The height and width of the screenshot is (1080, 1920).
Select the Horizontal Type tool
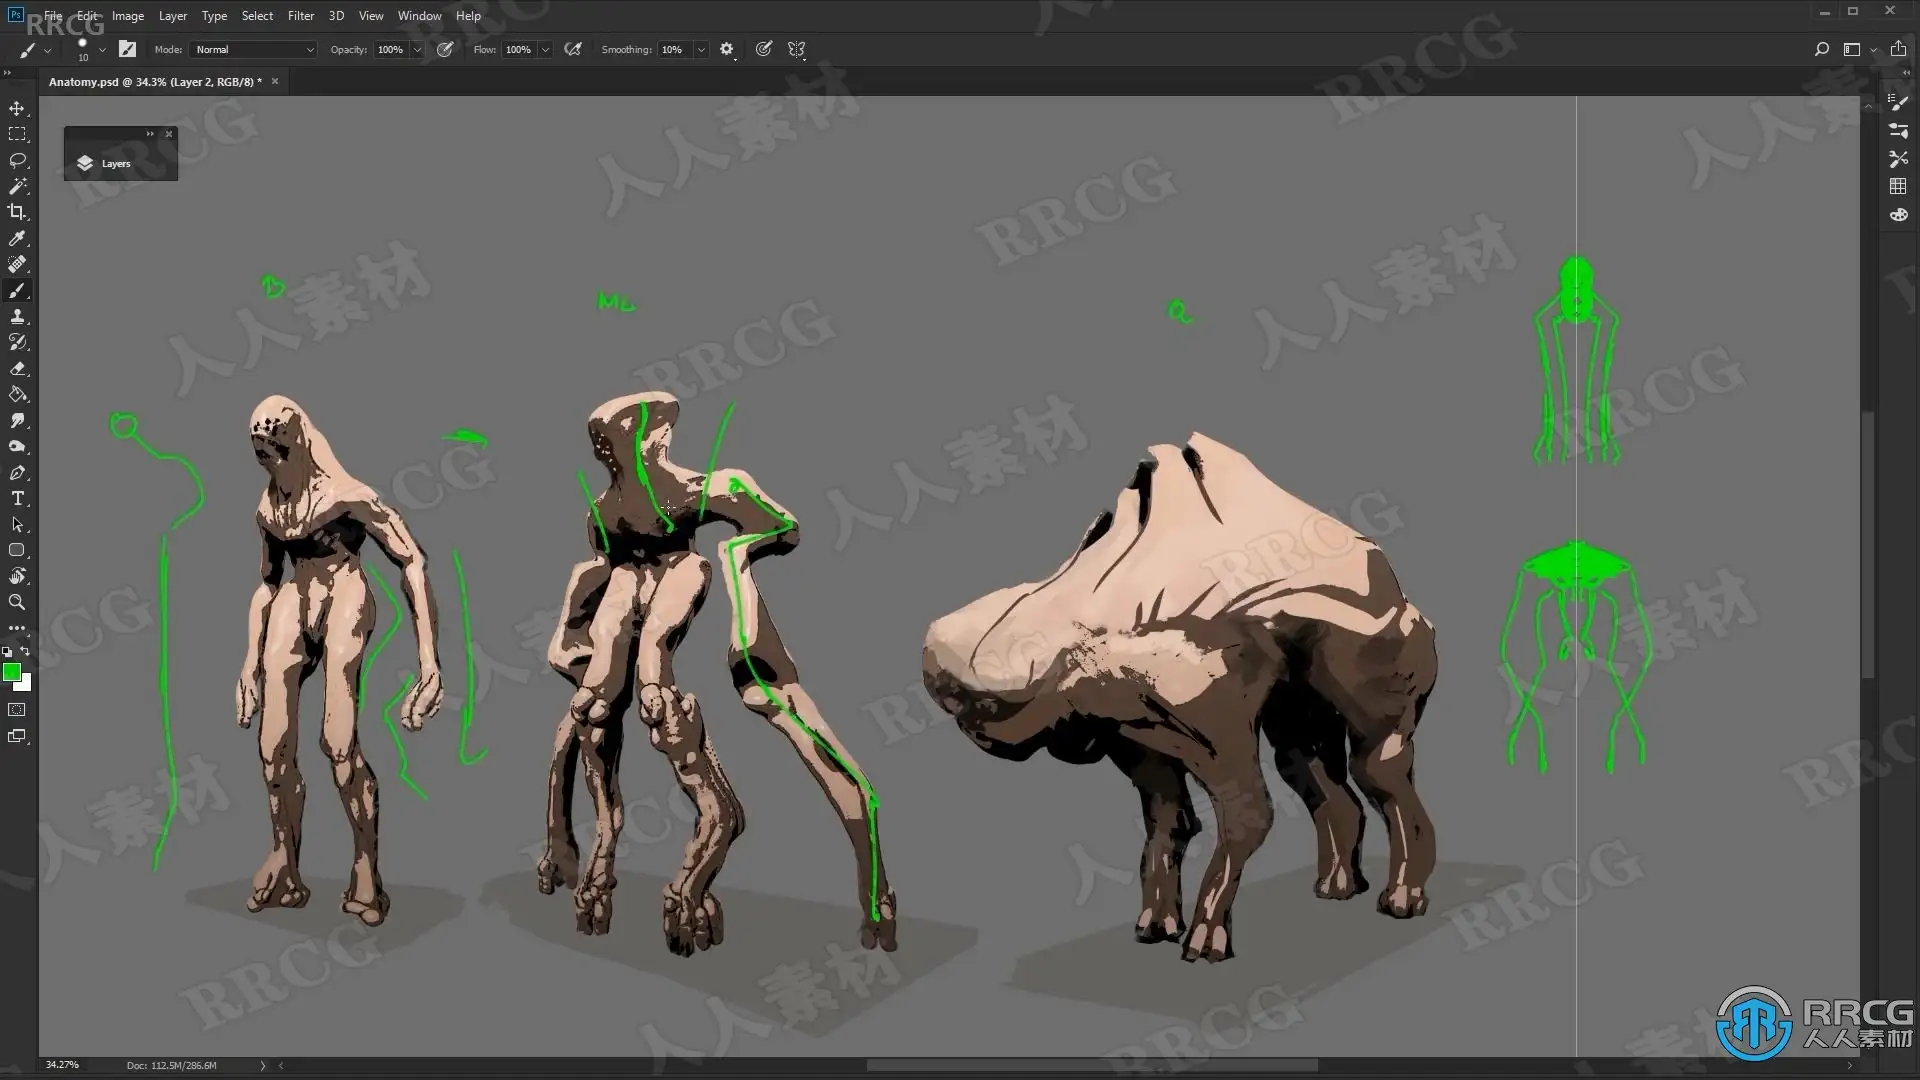click(x=17, y=498)
